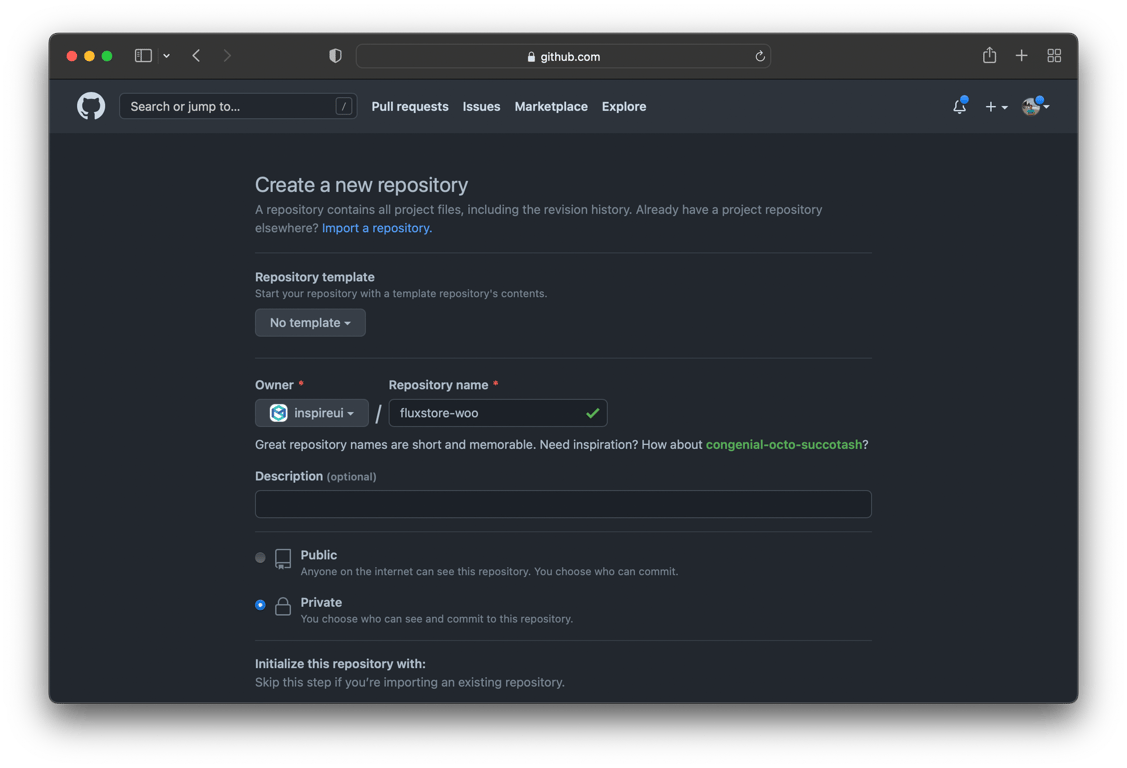Expand the sidebar options chevron
This screenshot has height=768, width=1127.
click(x=166, y=55)
